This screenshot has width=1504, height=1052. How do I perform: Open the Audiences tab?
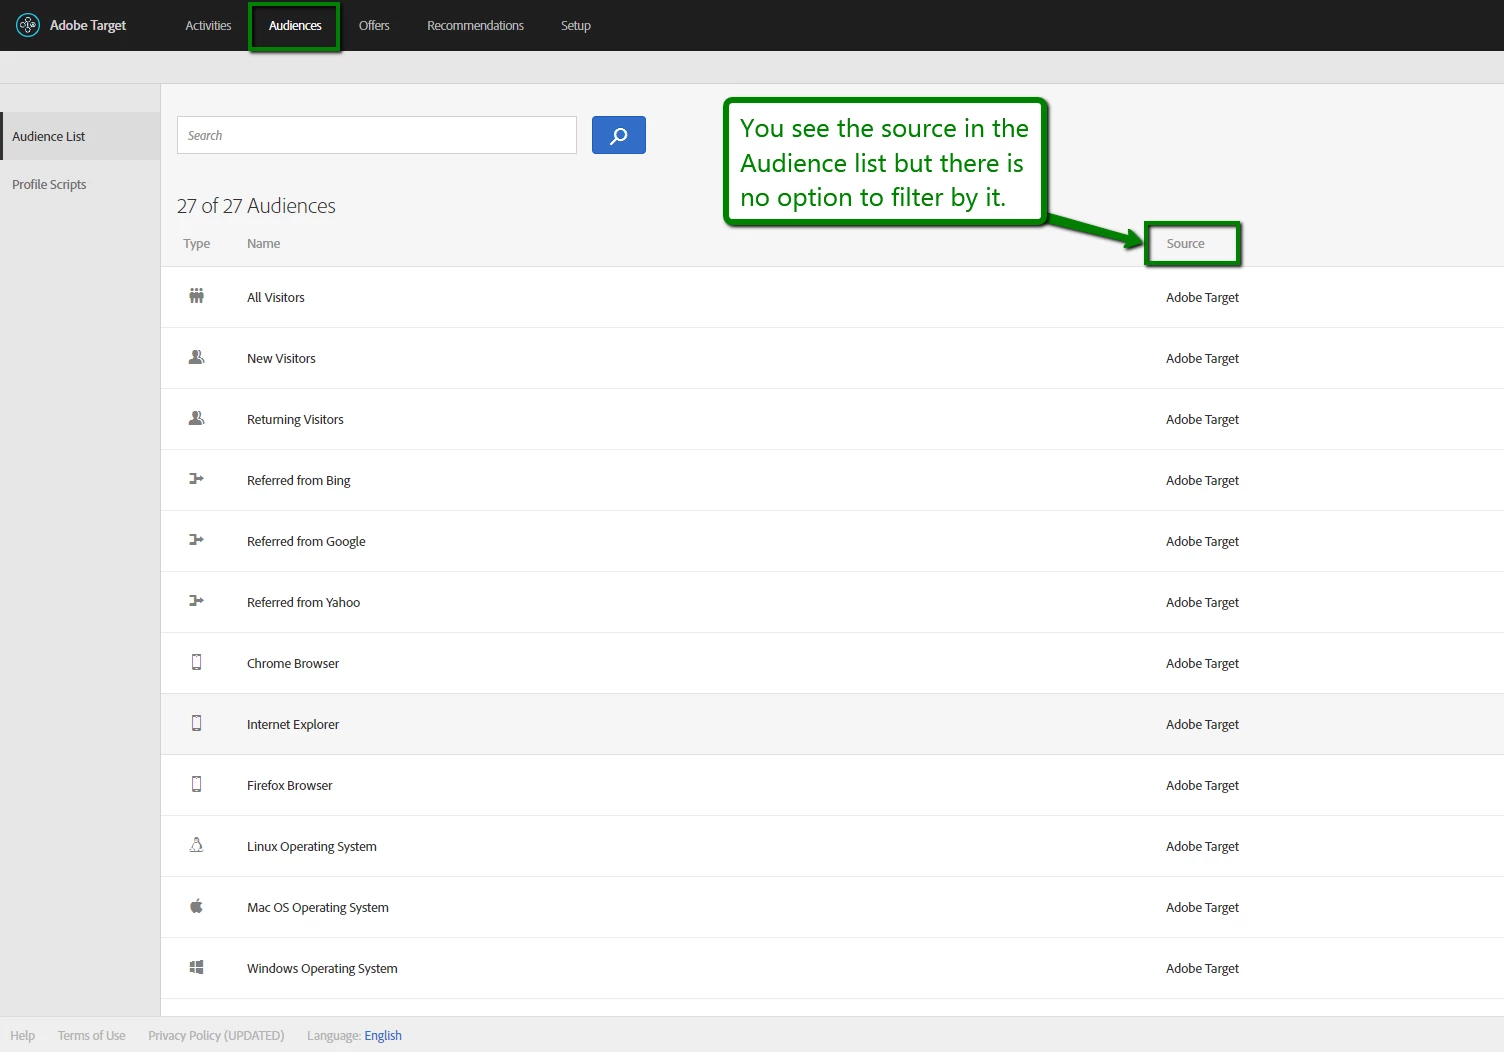coord(295,25)
